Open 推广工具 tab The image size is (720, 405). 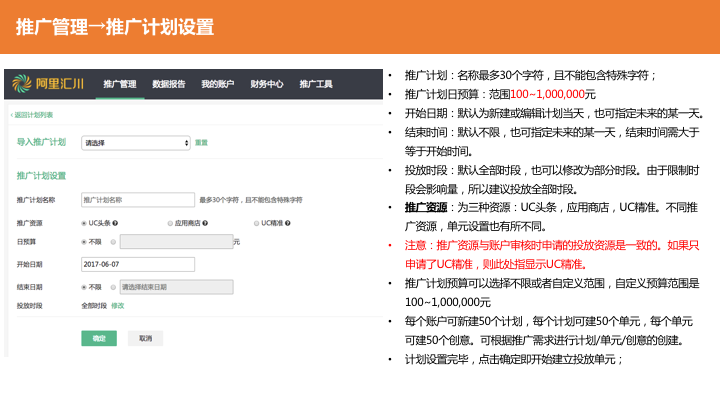(x=316, y=84)
